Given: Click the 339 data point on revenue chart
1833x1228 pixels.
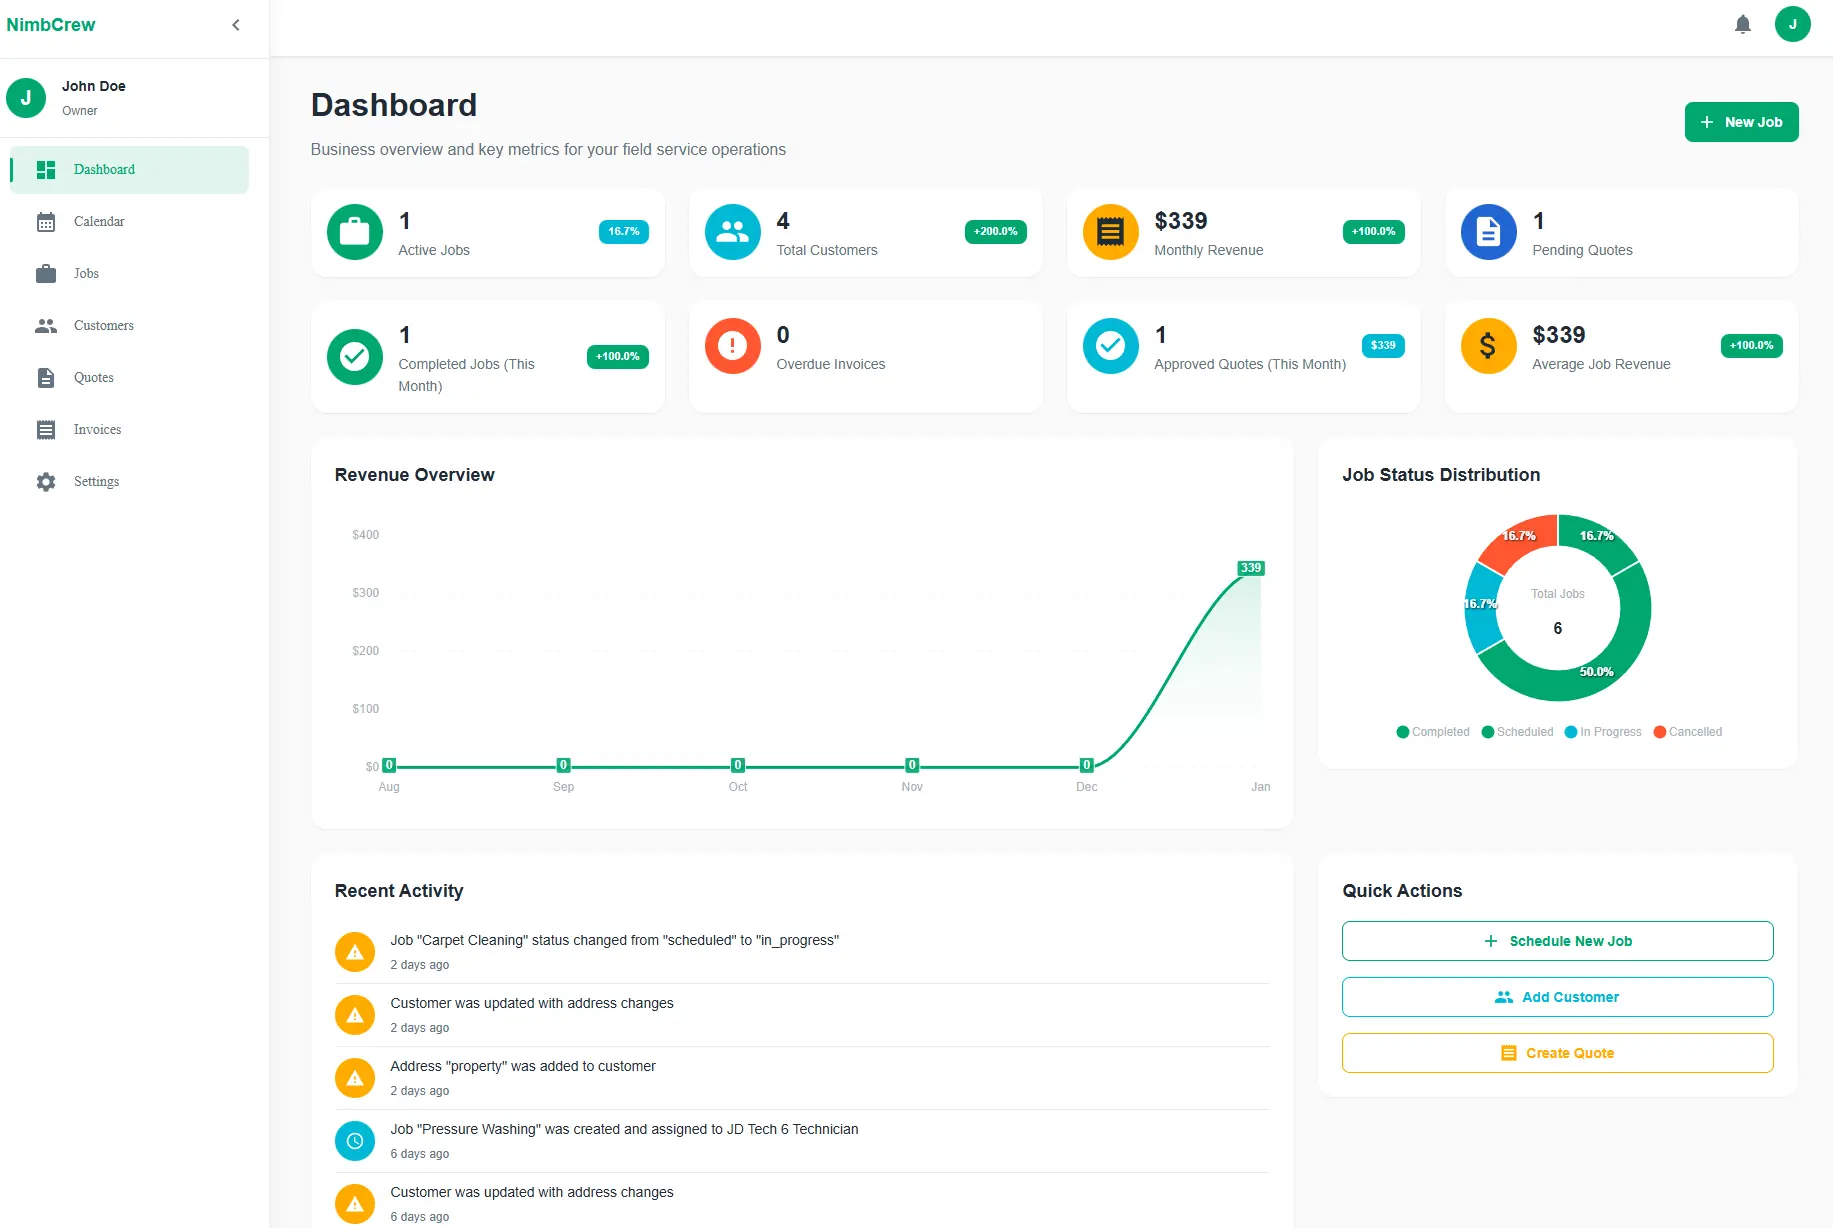Looking at the screenshot, I should [x=1251, y=568].
